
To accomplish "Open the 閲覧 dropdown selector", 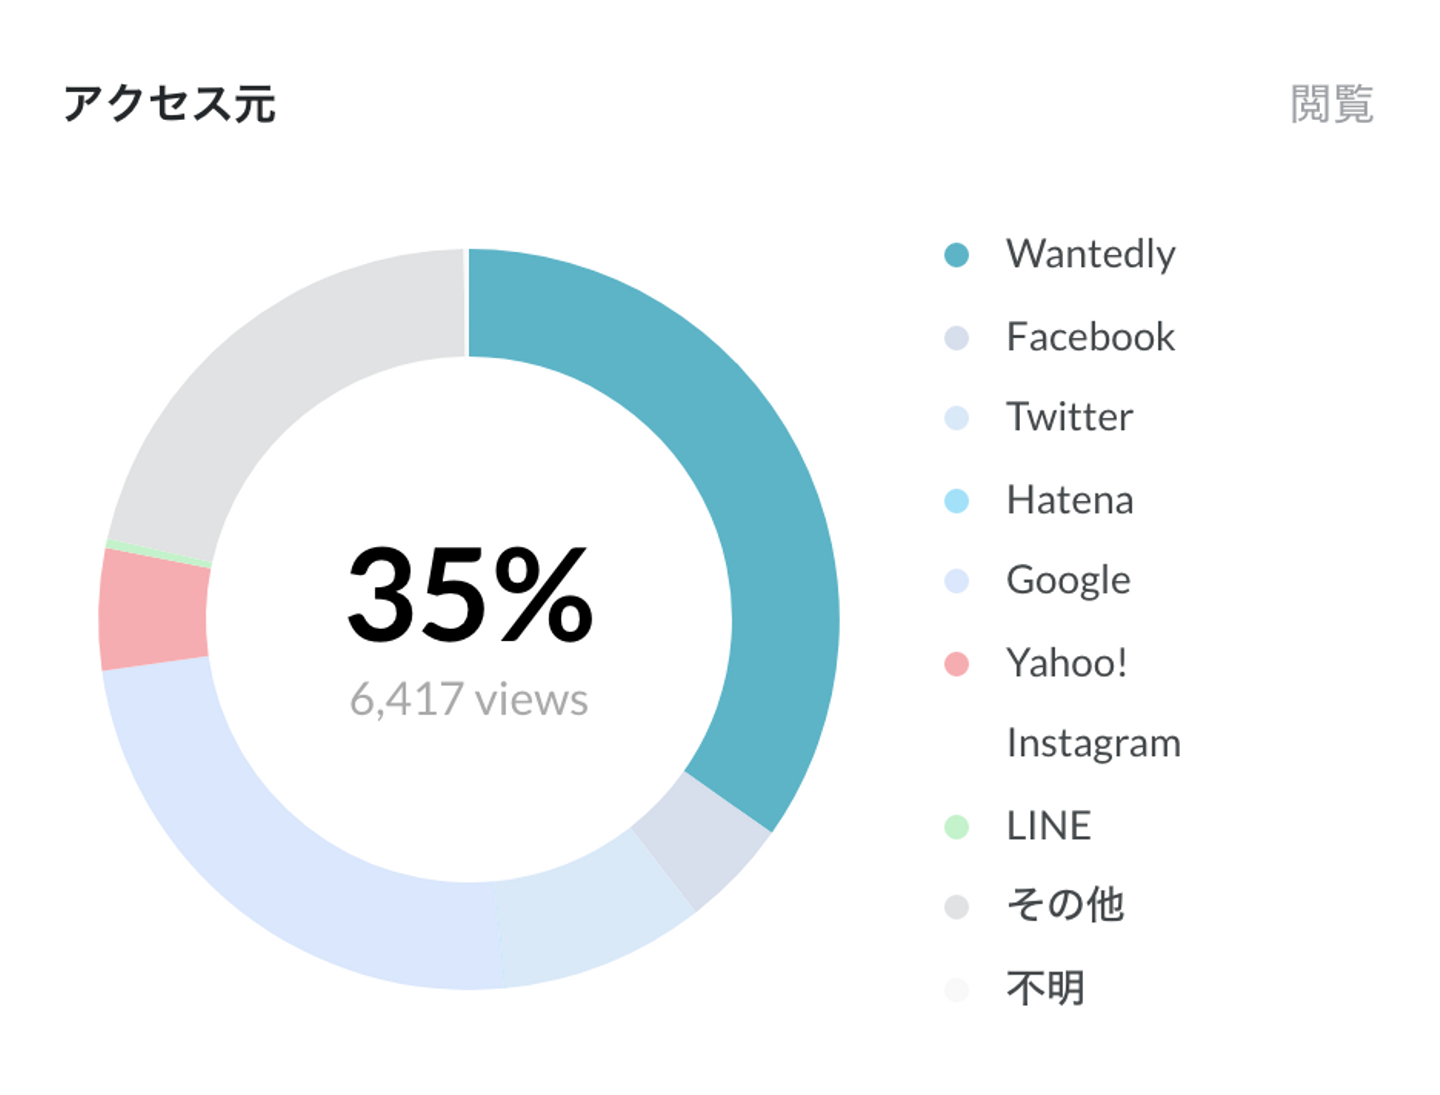I will pyautogui.click(x=1331, y=104).
